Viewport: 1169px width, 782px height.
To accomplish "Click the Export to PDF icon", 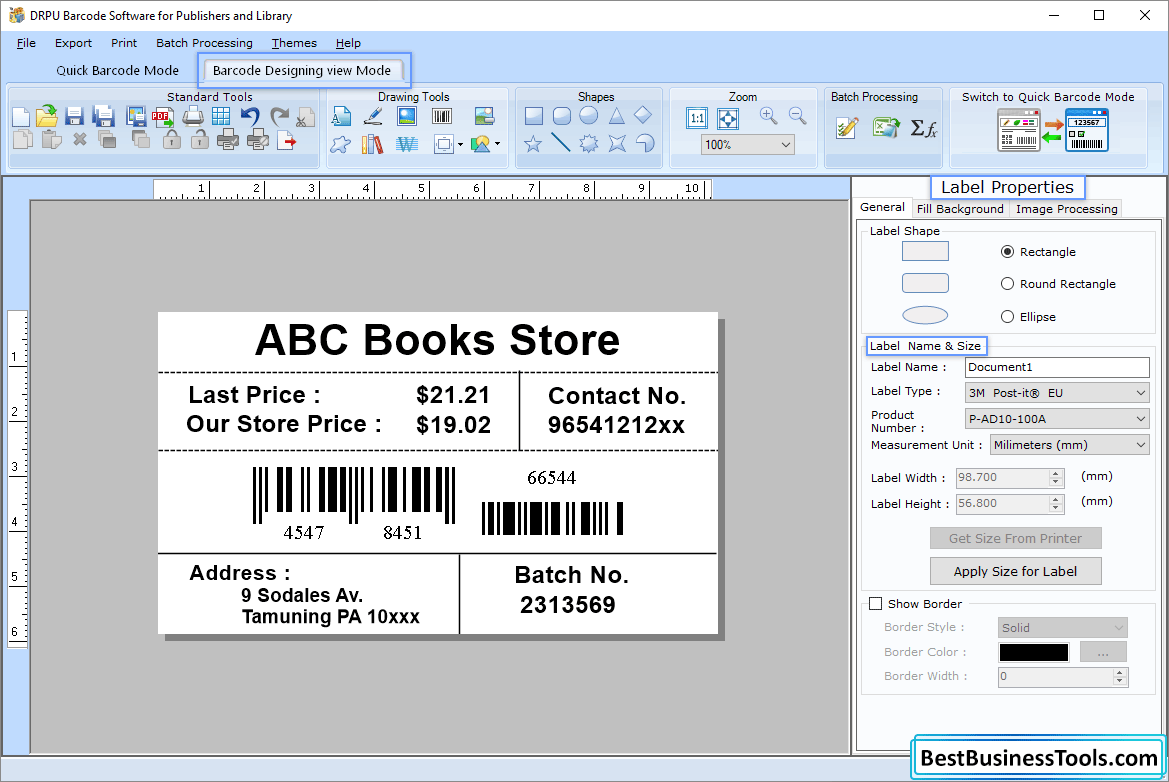I will click(162, 117).
